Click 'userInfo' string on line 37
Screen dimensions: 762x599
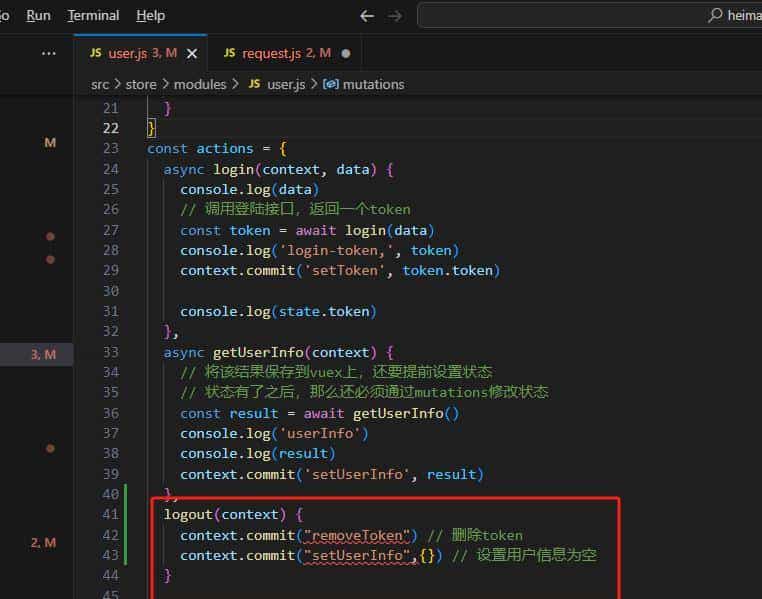coord(320,433)
